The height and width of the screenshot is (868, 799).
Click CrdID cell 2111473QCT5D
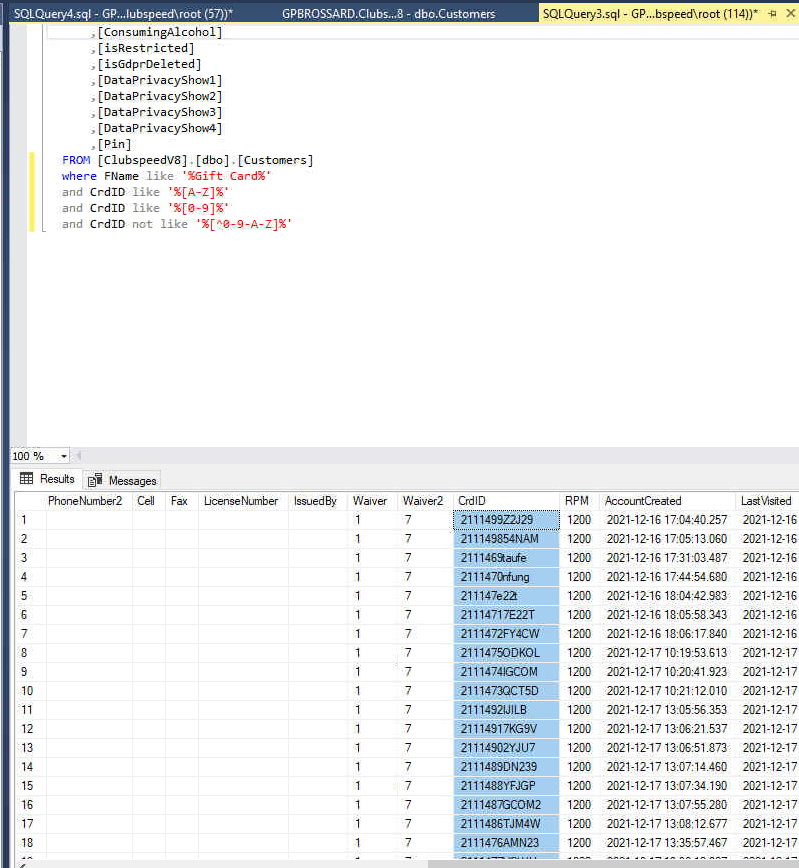506,691
